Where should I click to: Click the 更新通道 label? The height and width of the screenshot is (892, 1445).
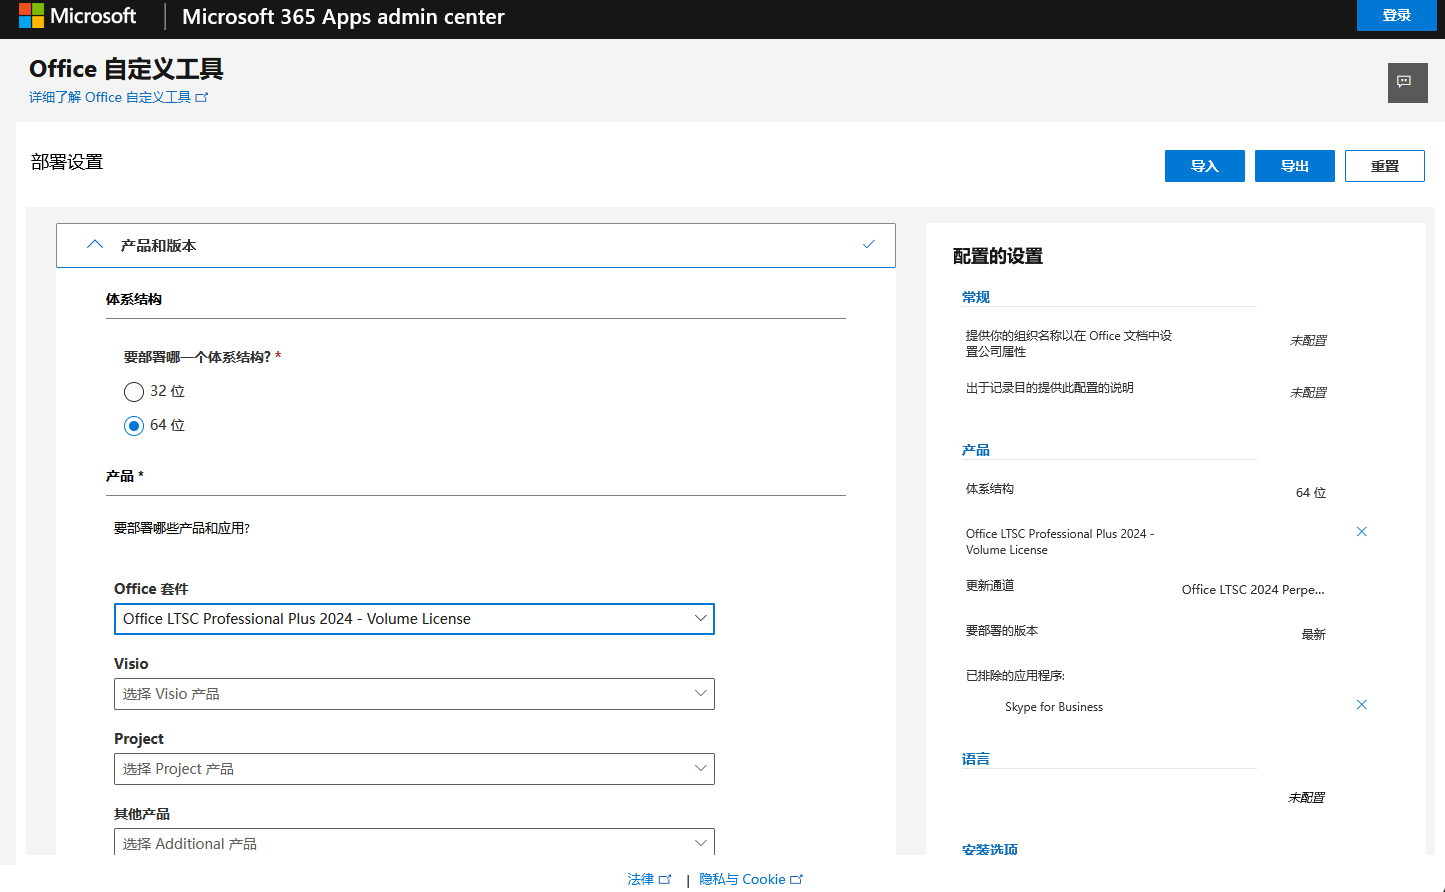click(x=990, y=586)
